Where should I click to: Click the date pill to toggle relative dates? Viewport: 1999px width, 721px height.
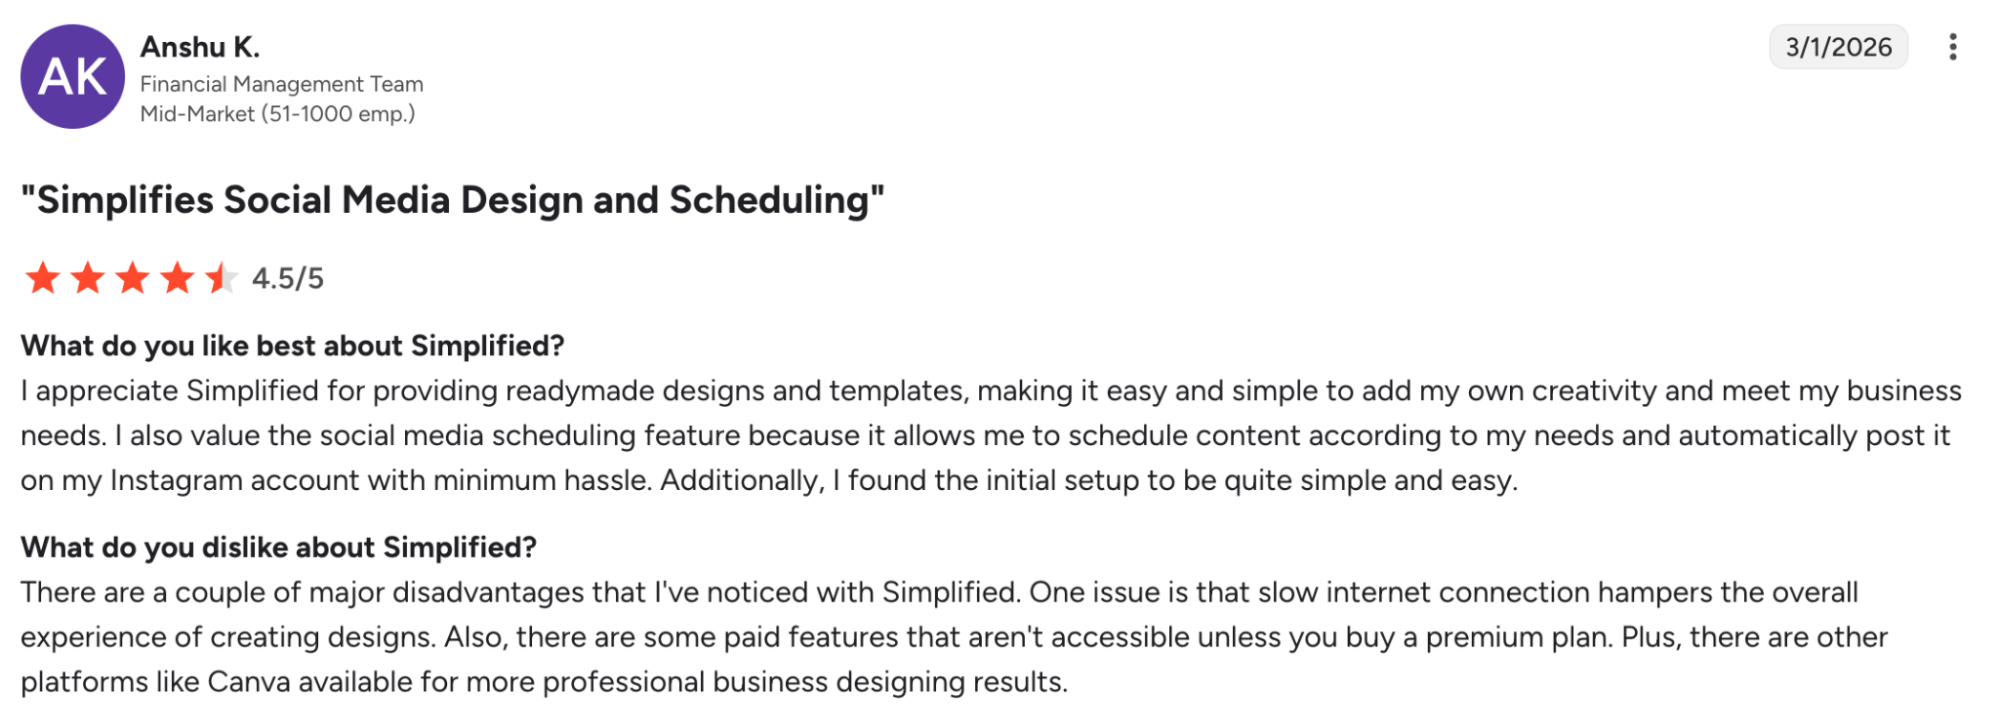(1838, 46)
